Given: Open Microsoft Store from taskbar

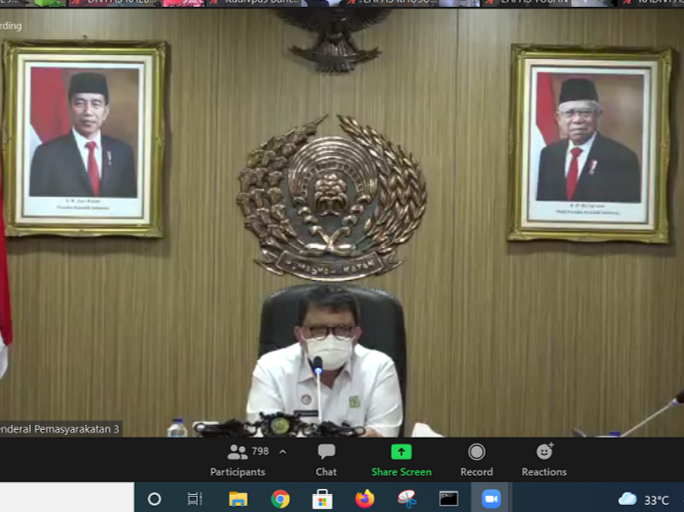Looking at the screenshot, I should (x=322, y=499).
